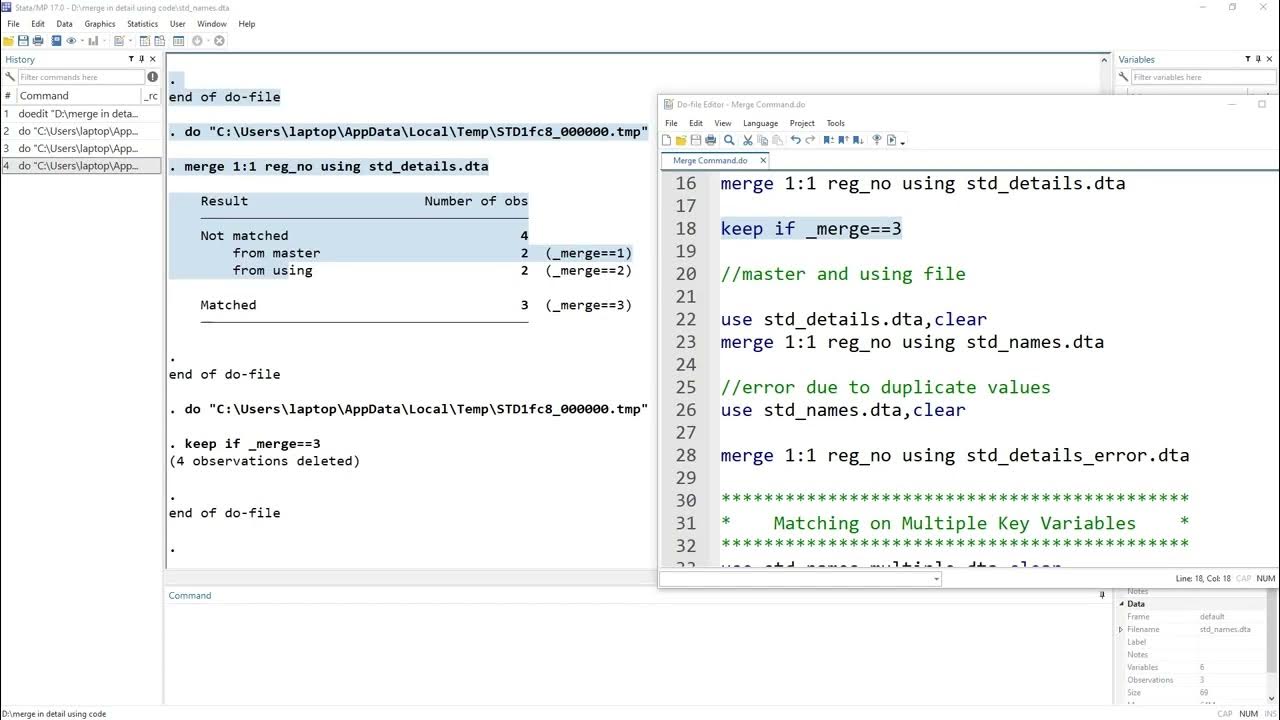Close the History panel
Screen dimensions: 1280x720
[153, 59]
